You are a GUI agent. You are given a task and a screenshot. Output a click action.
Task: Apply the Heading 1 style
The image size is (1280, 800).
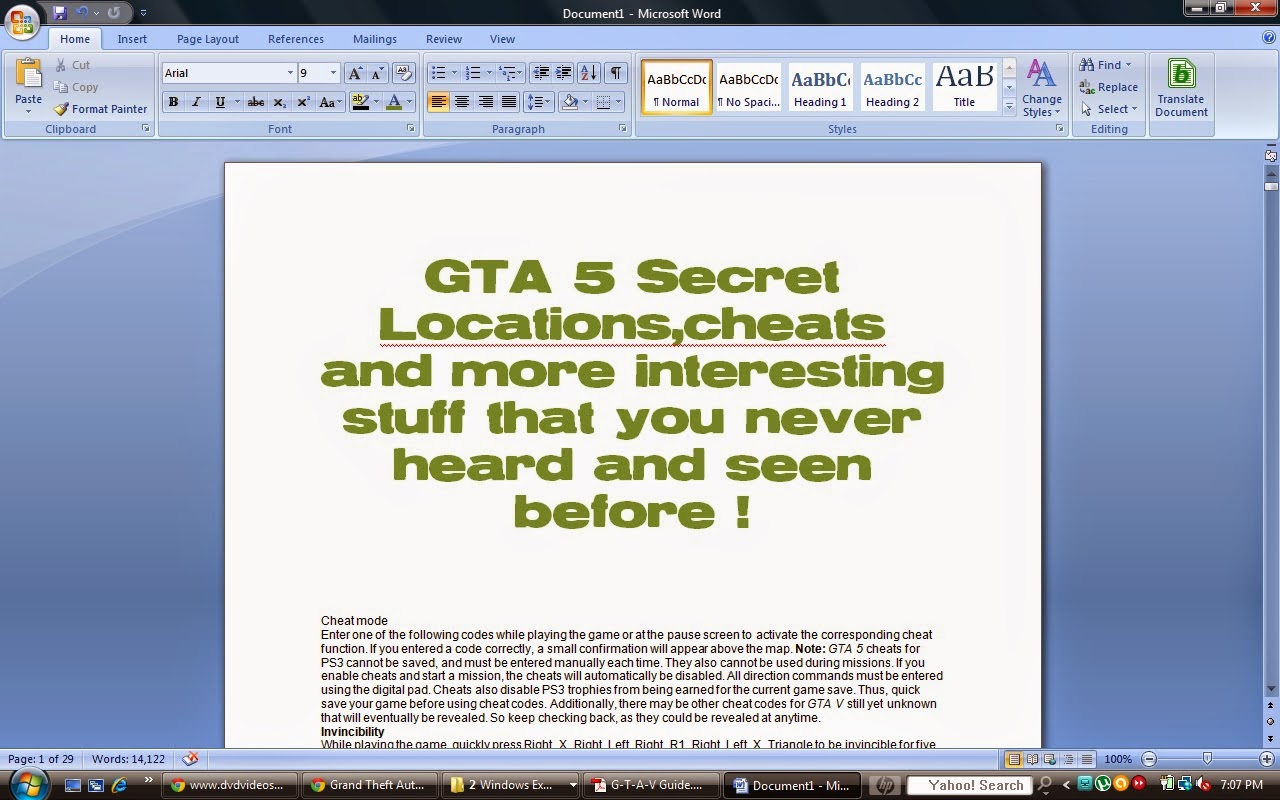(x=820, y=86)
